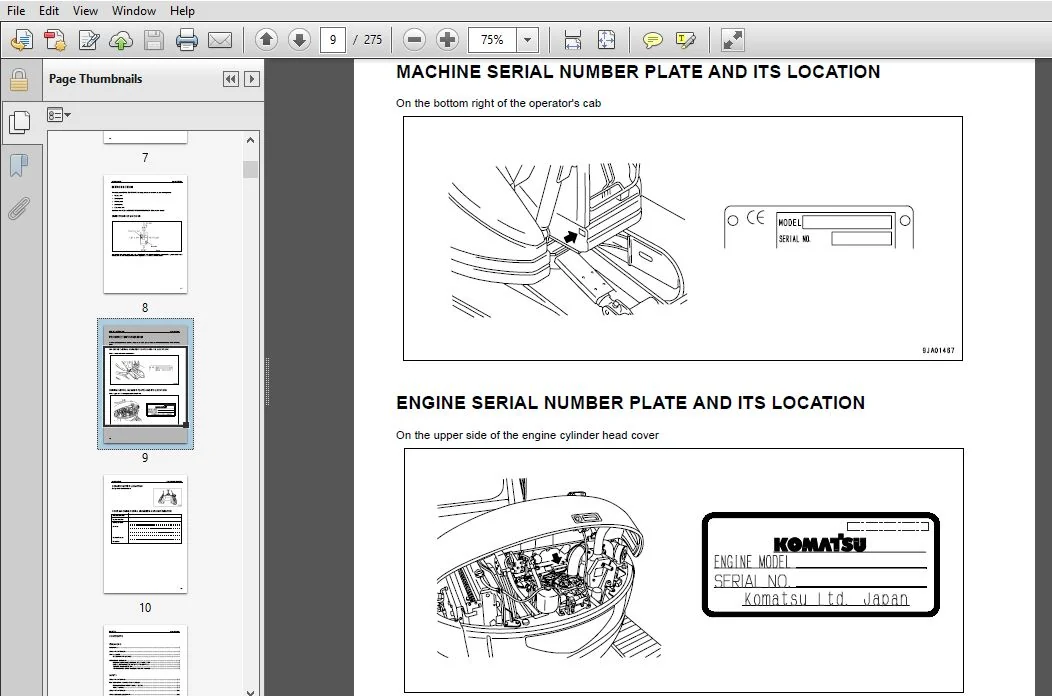The width and height of the screenshot is (1052, 696).
Task: Click the Create PDF icon
Action: coord(55,40)
